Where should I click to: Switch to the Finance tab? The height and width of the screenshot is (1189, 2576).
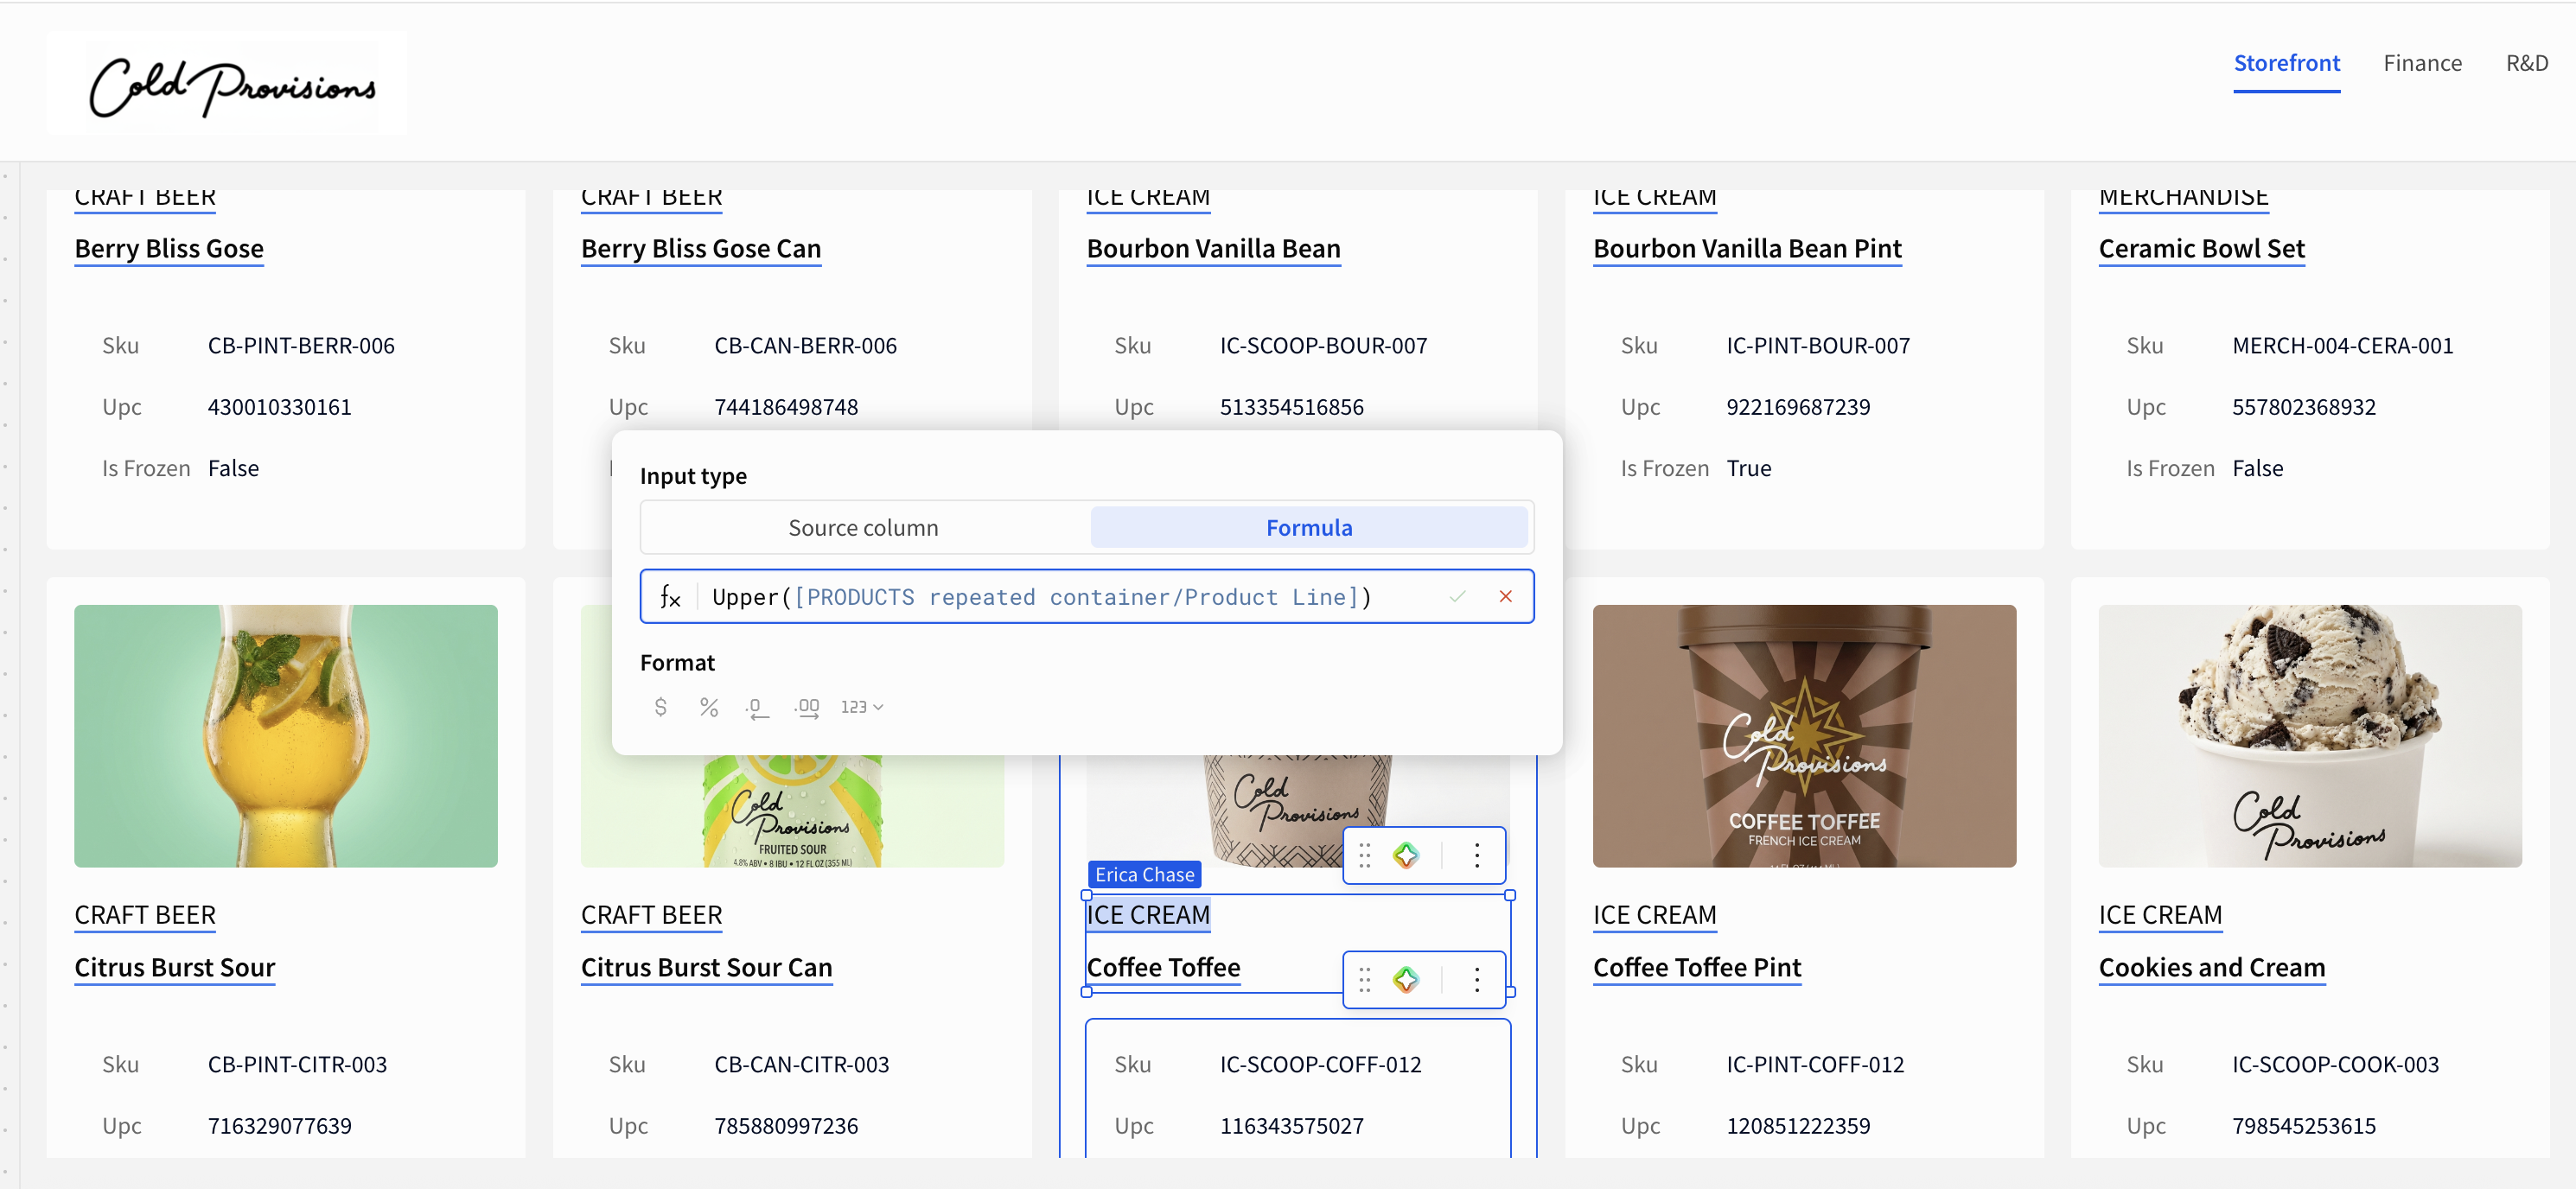[x=2421, y=63]
